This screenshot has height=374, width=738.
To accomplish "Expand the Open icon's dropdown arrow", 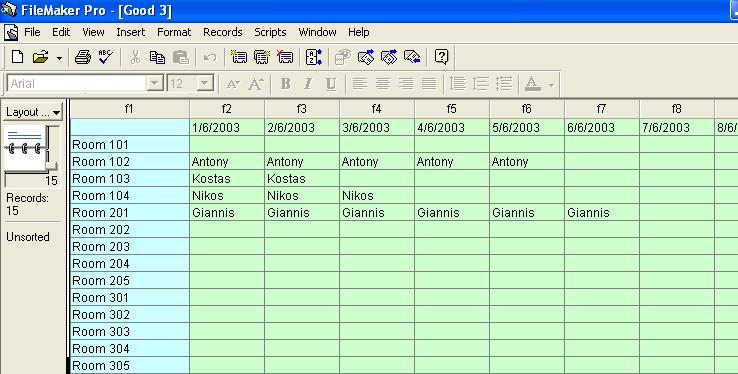I will pyautogui.click(x=59, y=58).
